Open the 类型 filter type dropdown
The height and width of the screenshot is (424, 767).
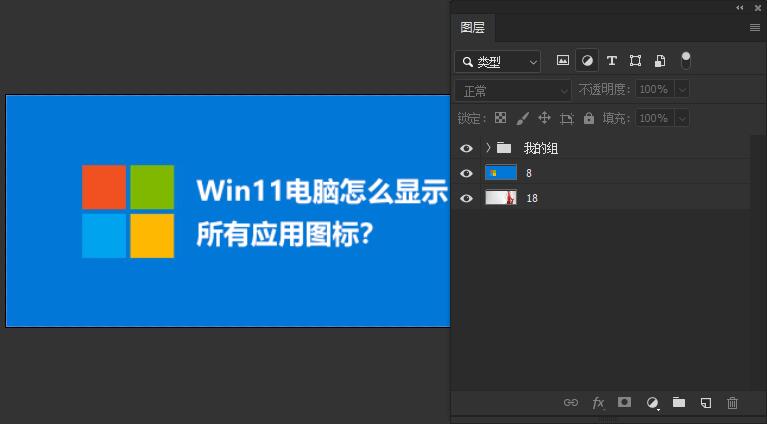pyautogui.click(x=497, y=62)
